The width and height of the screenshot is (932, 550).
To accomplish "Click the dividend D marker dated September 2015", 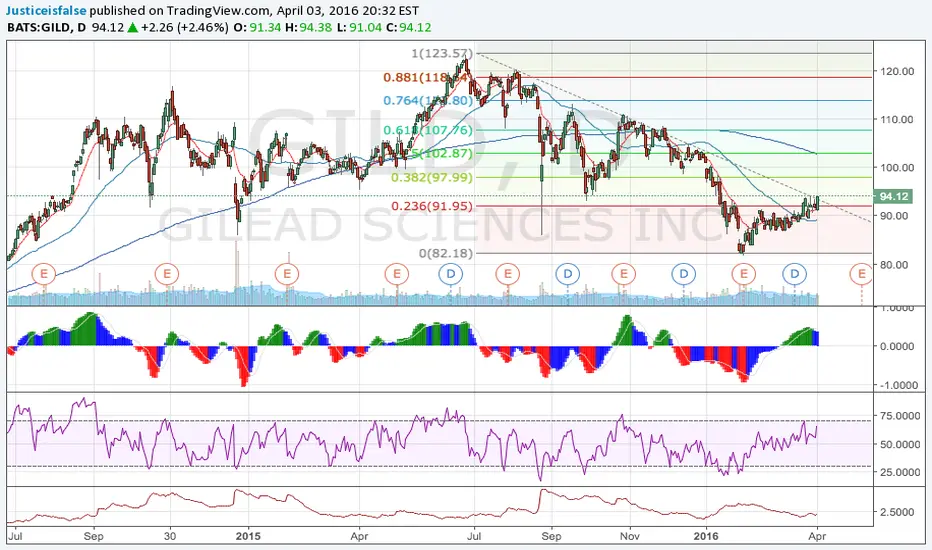I will (568, 274).
